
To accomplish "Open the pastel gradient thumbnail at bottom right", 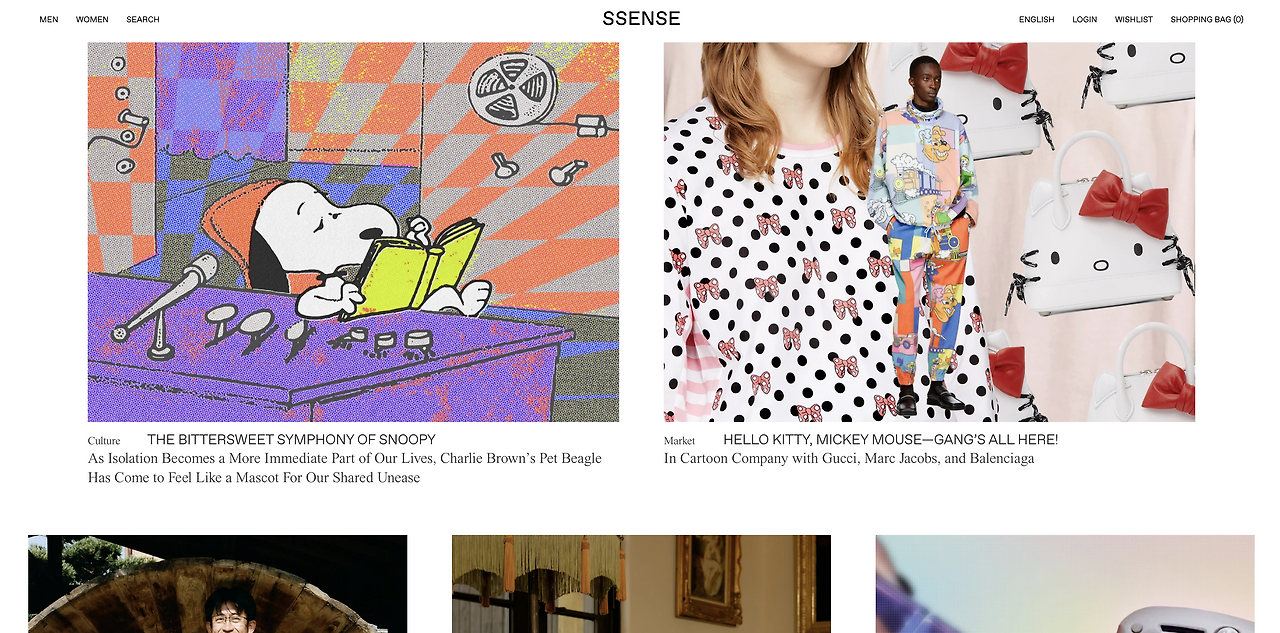I will click(1065, 584).
